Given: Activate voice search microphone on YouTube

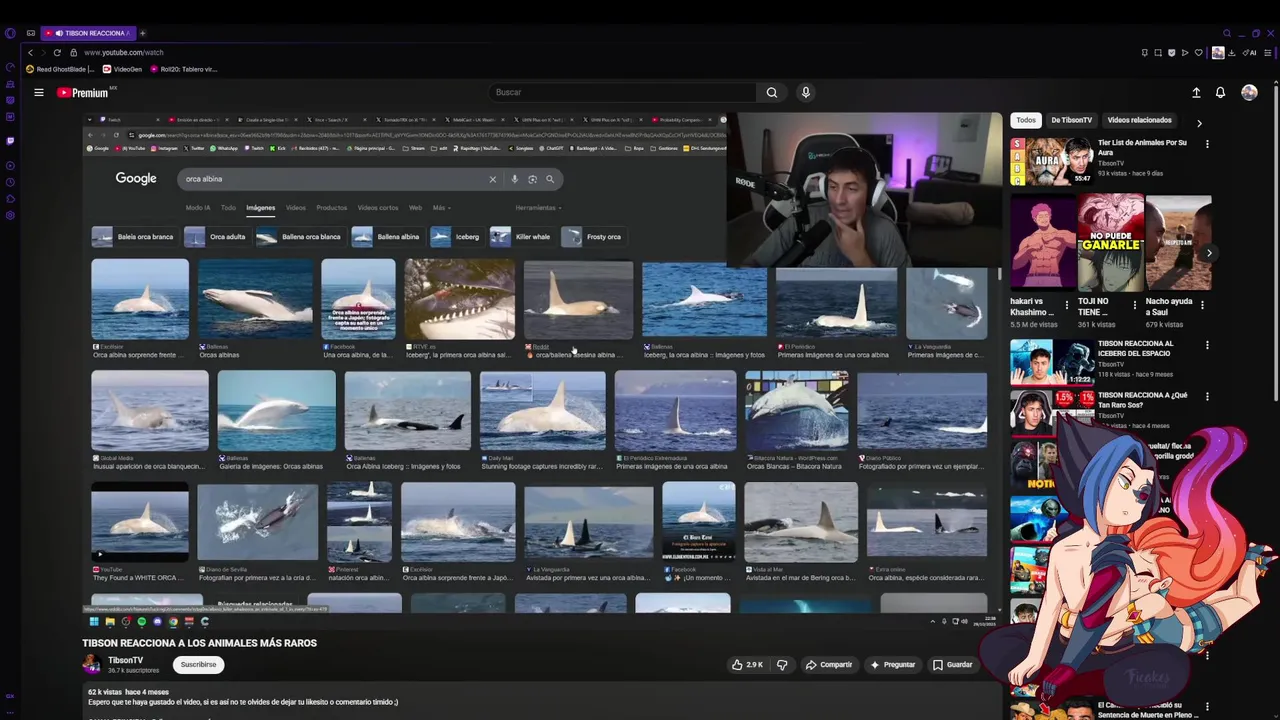Looking at the screenshot, I should pyautogui.click(x=805, y=92).
